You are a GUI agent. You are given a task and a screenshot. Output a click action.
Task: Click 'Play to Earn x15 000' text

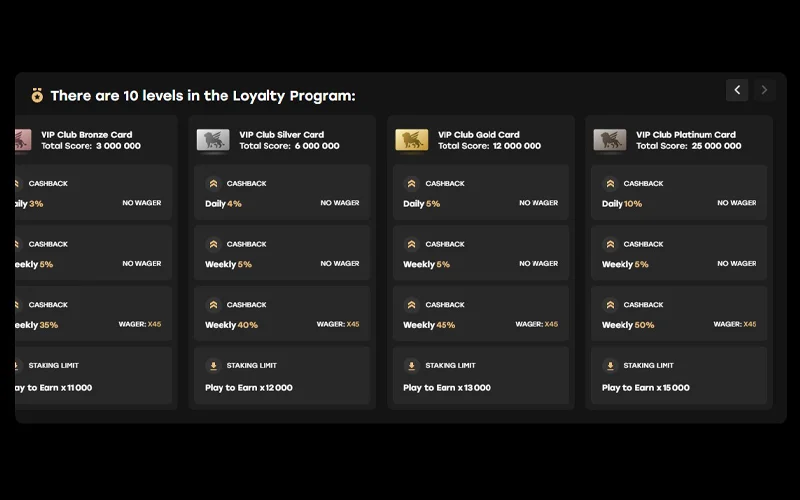(x=645, y=388)
